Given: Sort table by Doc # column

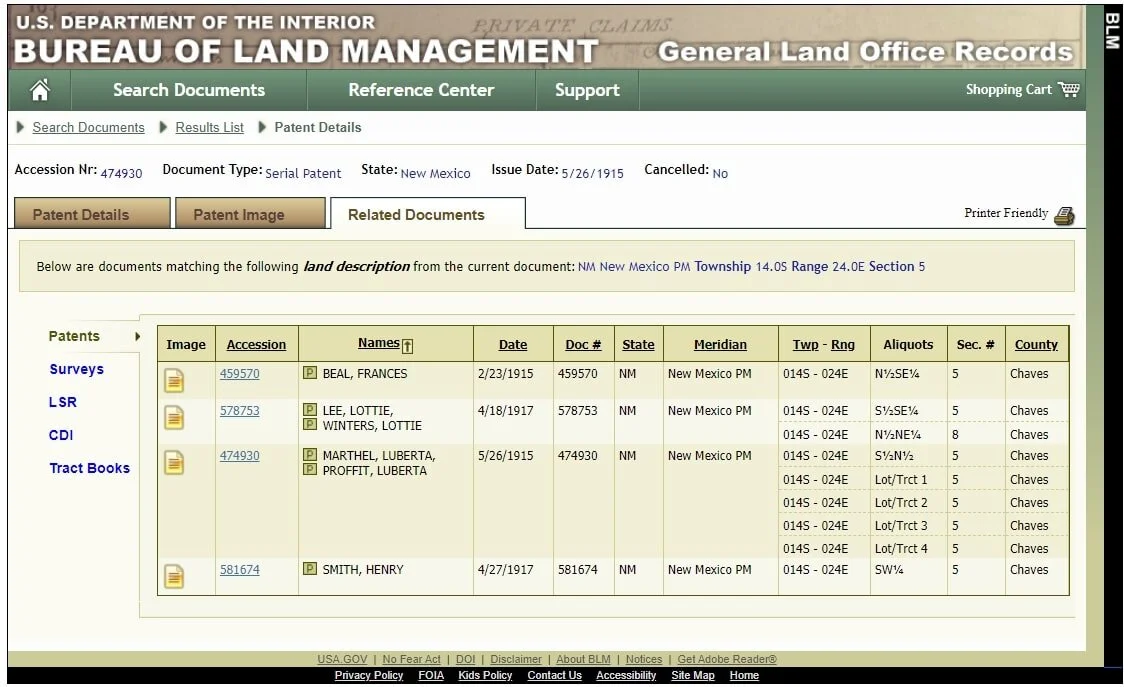Looking at the screenshot, I should coord(583,344).
